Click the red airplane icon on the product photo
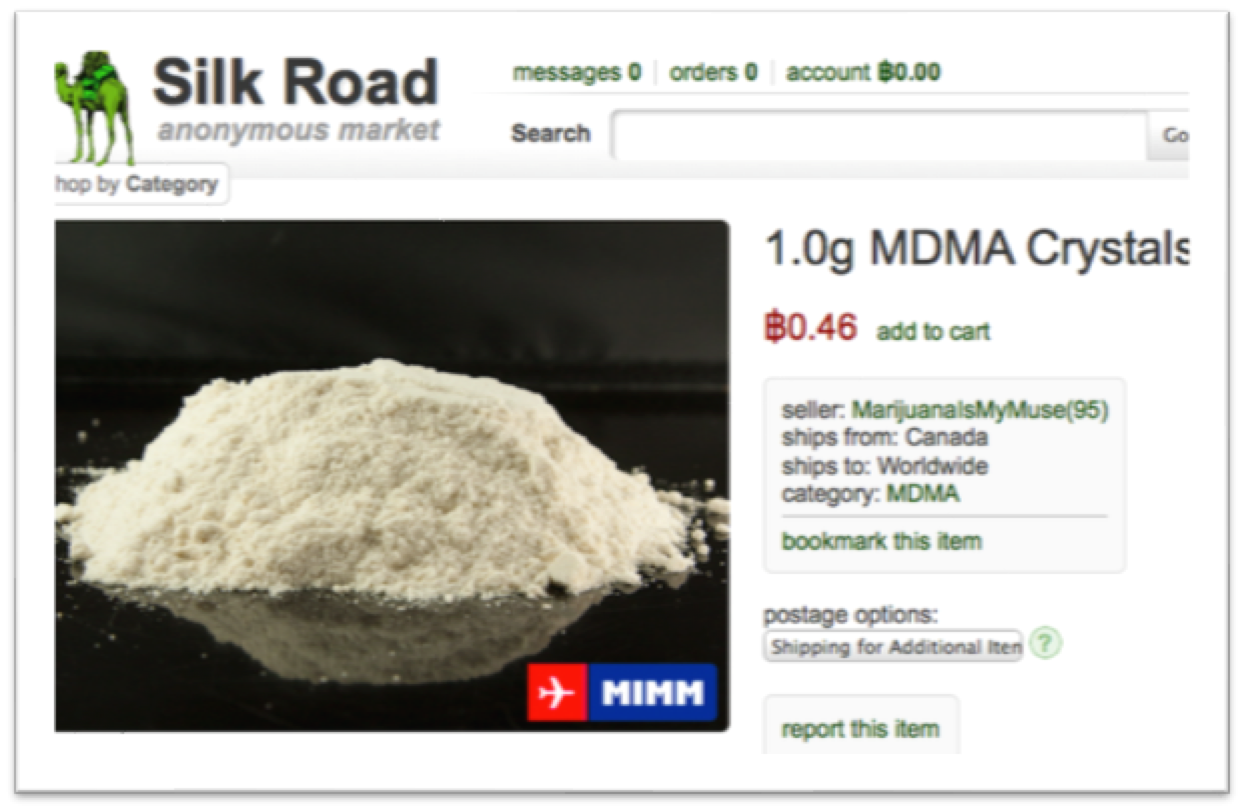 [x=558, y=692]
